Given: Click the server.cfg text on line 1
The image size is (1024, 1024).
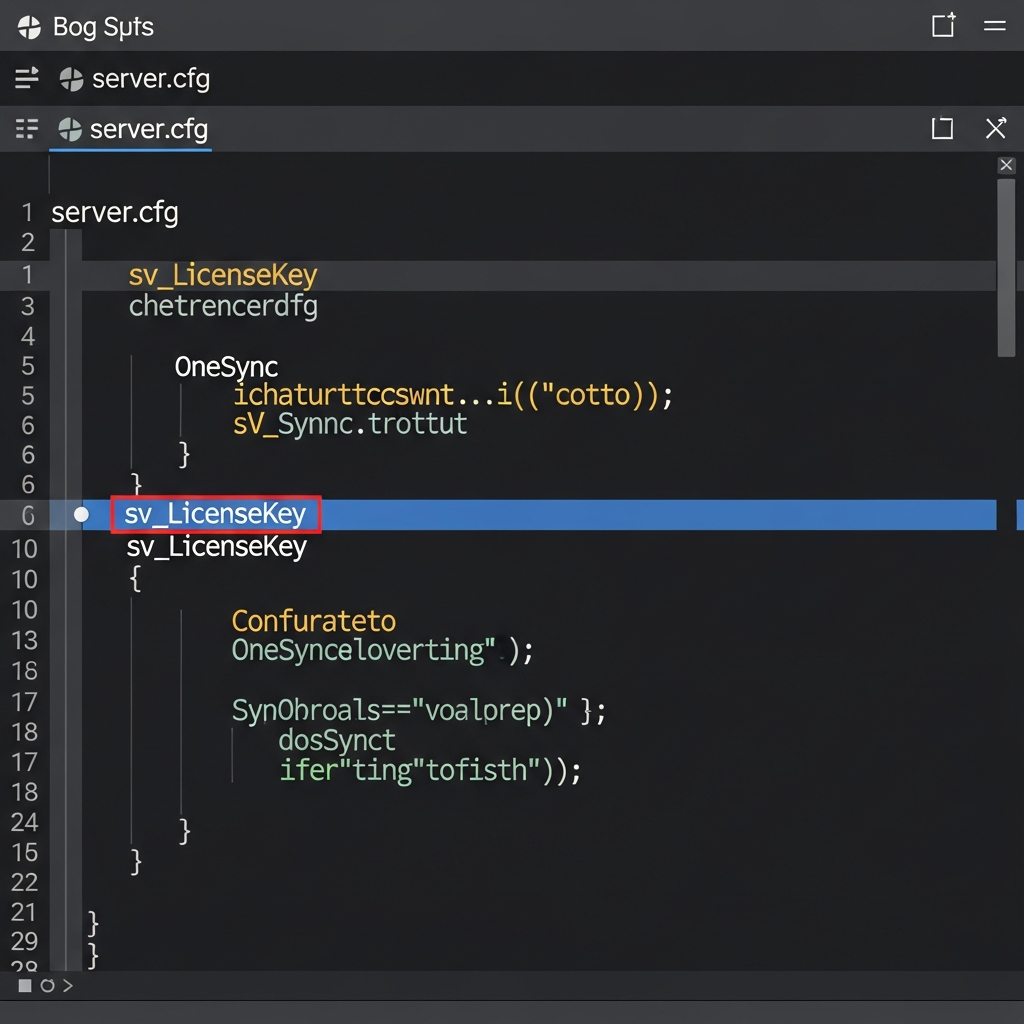Looking at the screenshot, I should [x=115, y=213].
